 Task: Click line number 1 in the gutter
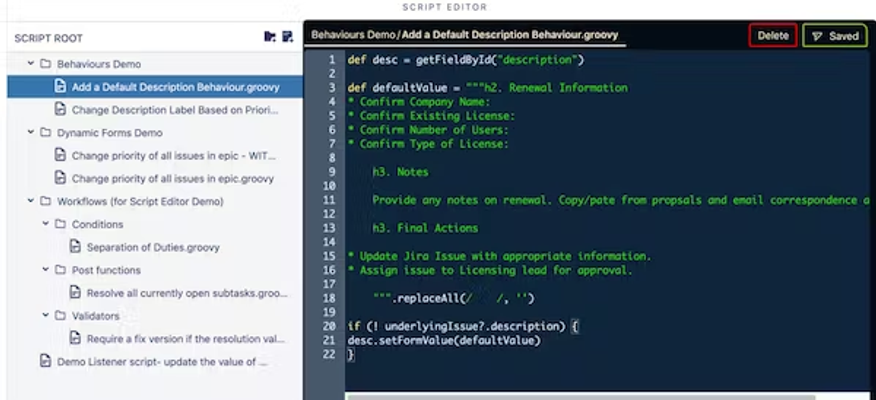(x=332, y=60)
